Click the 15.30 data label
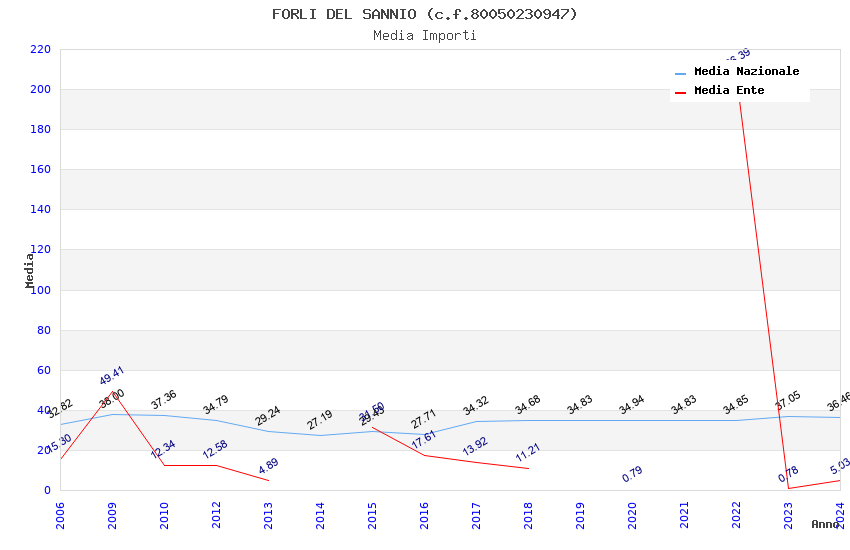Image resolution: width=850 pixels, height=550 pixels. coord(60,443)
